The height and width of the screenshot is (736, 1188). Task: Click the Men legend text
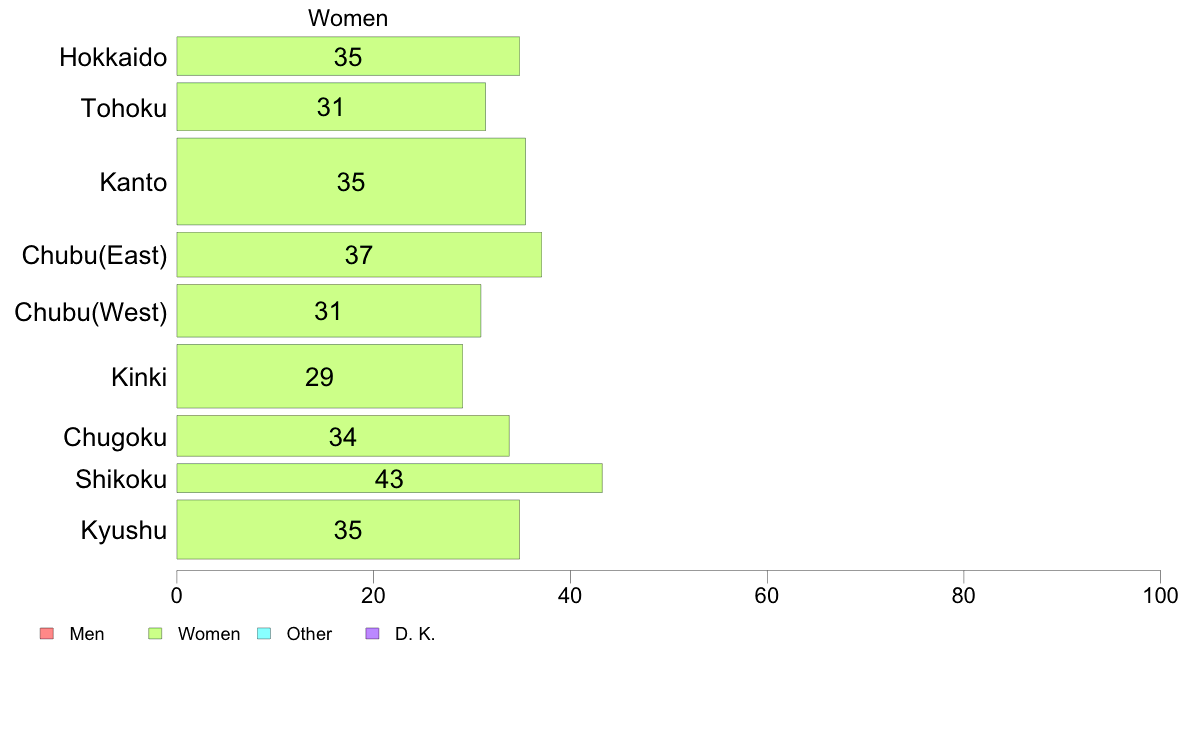pyautogui.click(x=86, y=634)
